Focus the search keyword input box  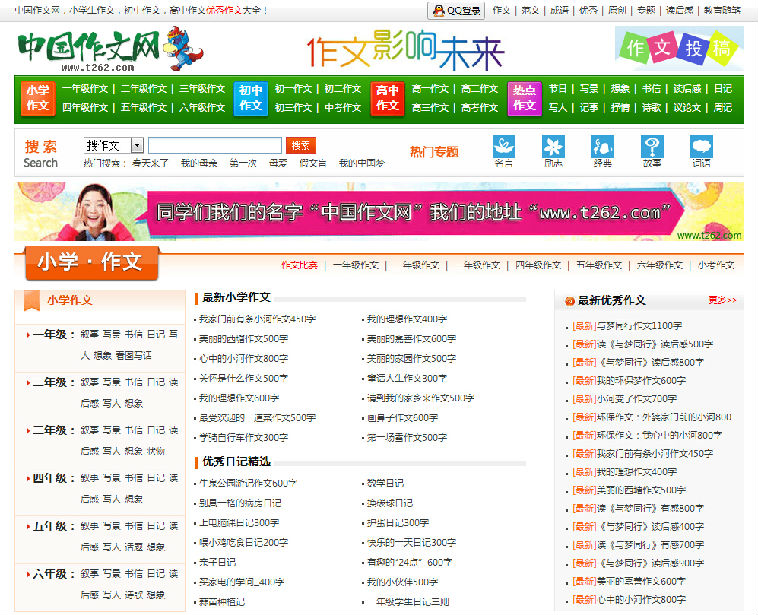pyautogui.click(x=215, y=146)
